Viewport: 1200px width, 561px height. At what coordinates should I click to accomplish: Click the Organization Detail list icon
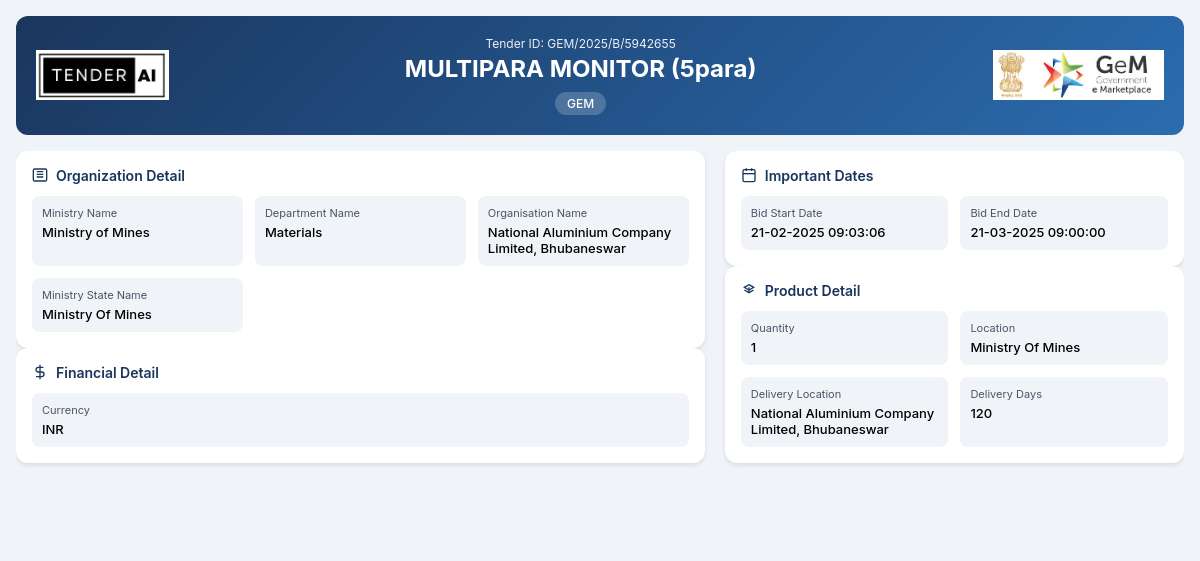click(40, 175)
